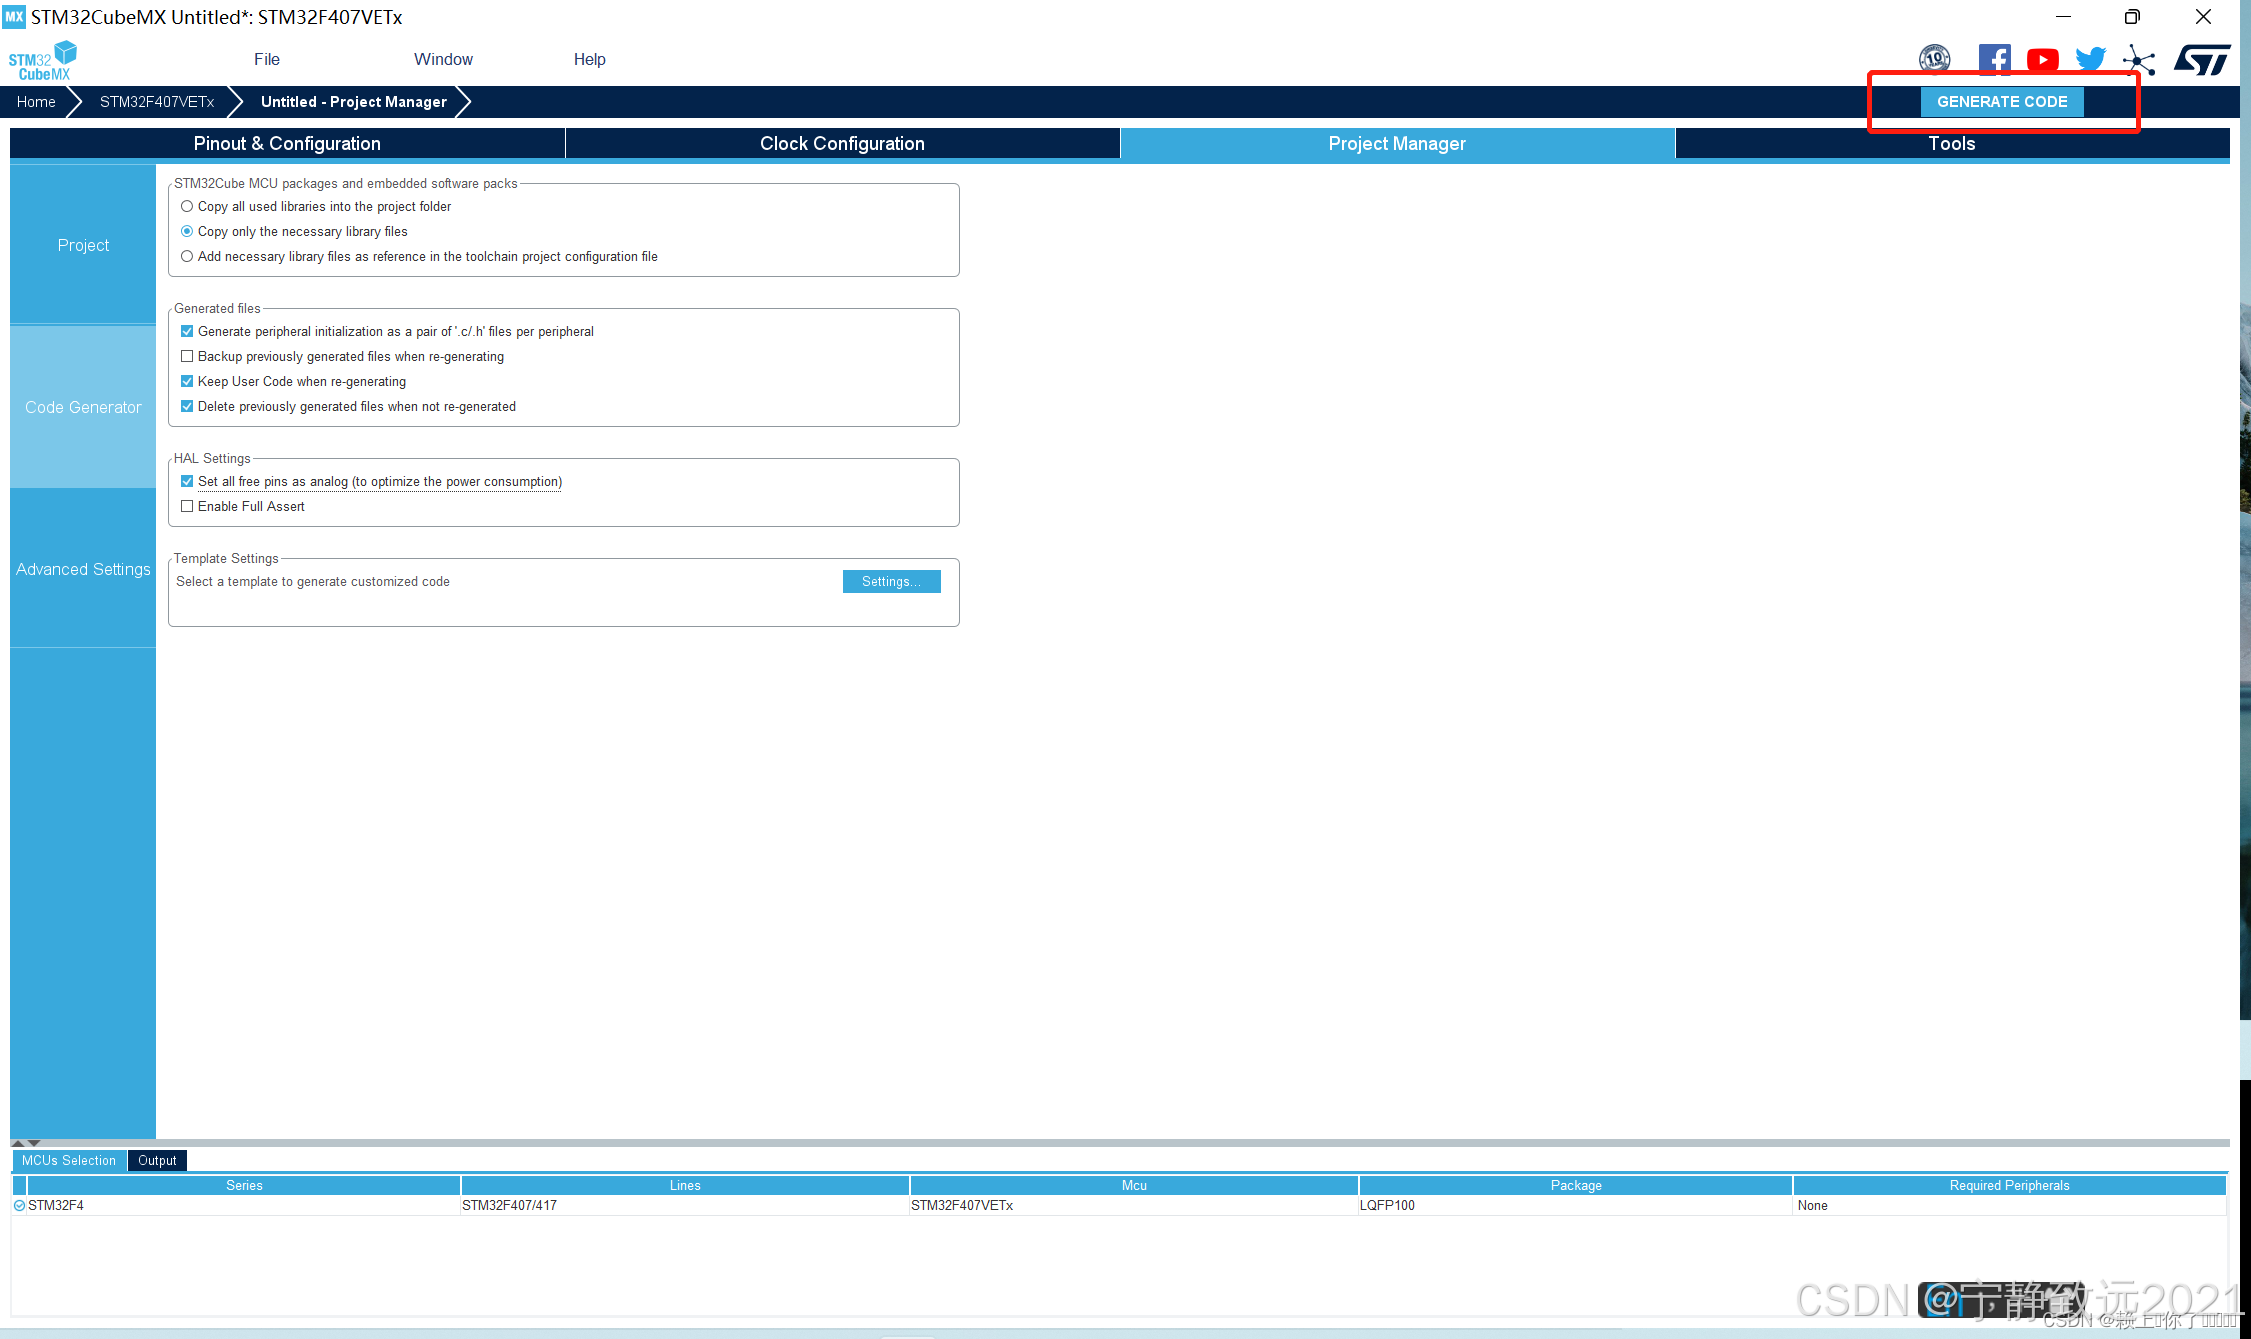Minimize the STM32CubeMX window
Screen dimensions: 2251x1339
coord(2063,17)
